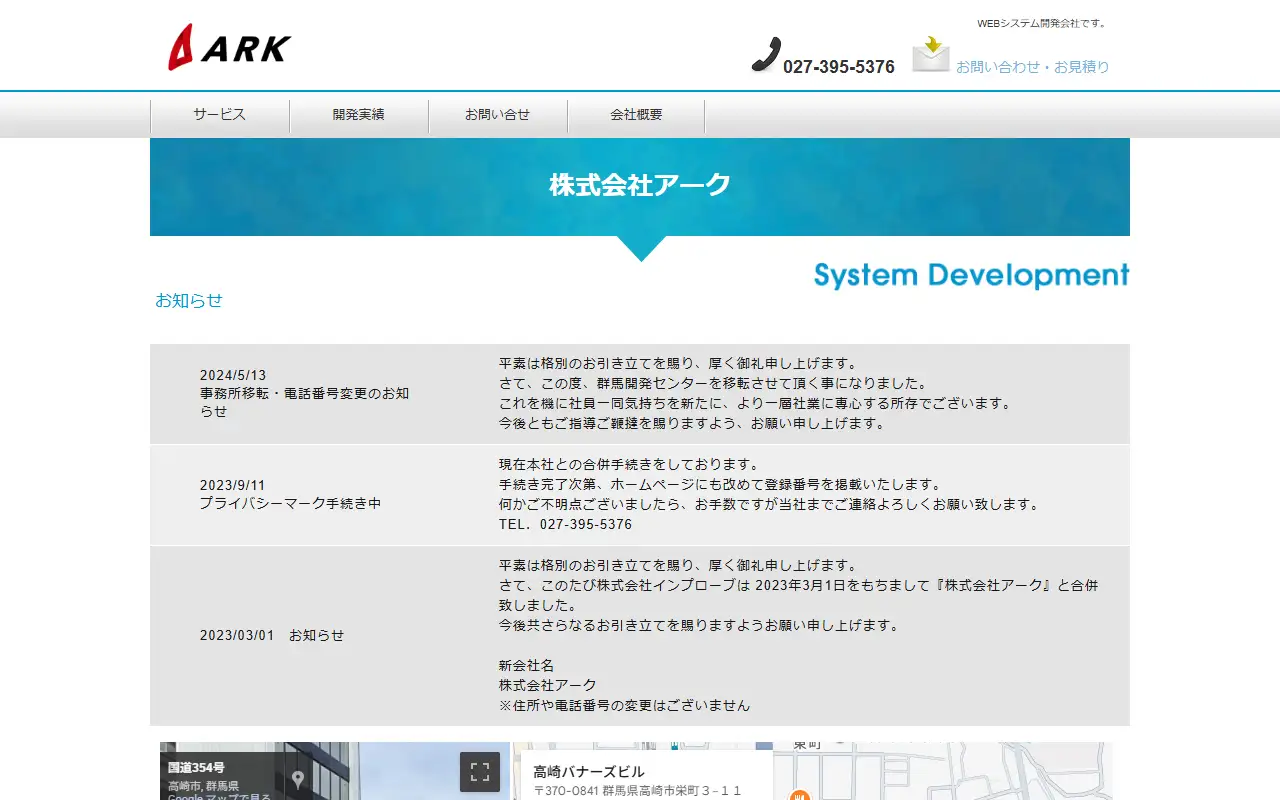Click the 株式会社アーク banner heading
Viewport: 1280px width, 800px height.
[x=640, y=185]
